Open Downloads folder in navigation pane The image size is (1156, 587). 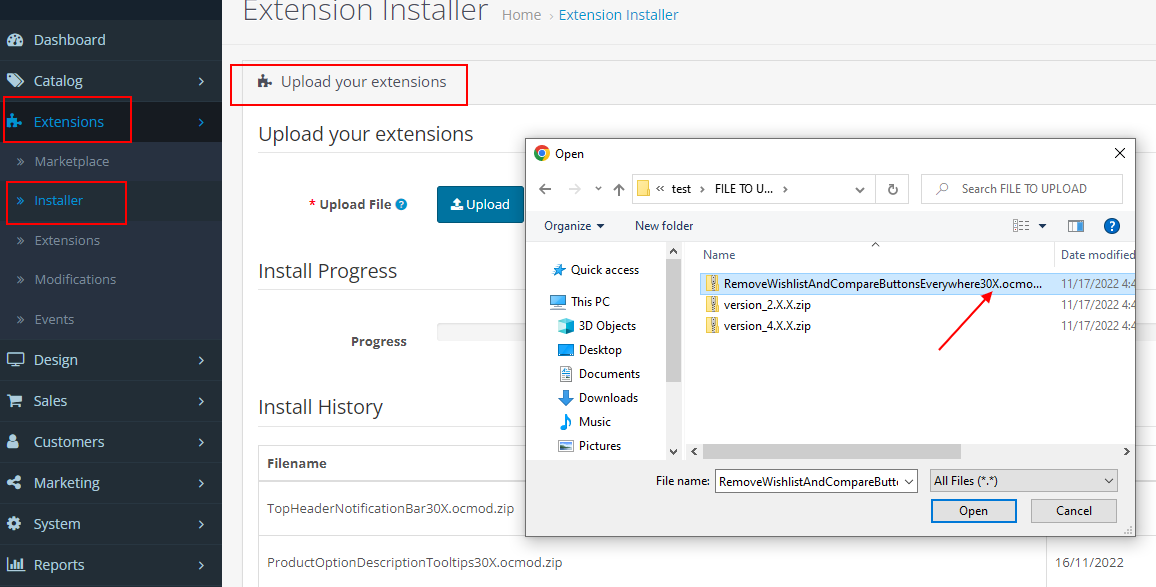607,398
